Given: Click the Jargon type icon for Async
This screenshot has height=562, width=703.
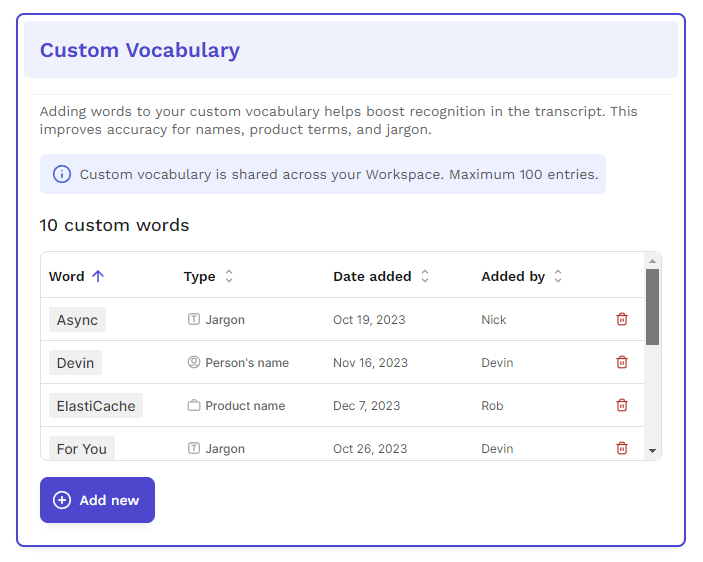Looking at the screenshot, I should click(194, 319).
